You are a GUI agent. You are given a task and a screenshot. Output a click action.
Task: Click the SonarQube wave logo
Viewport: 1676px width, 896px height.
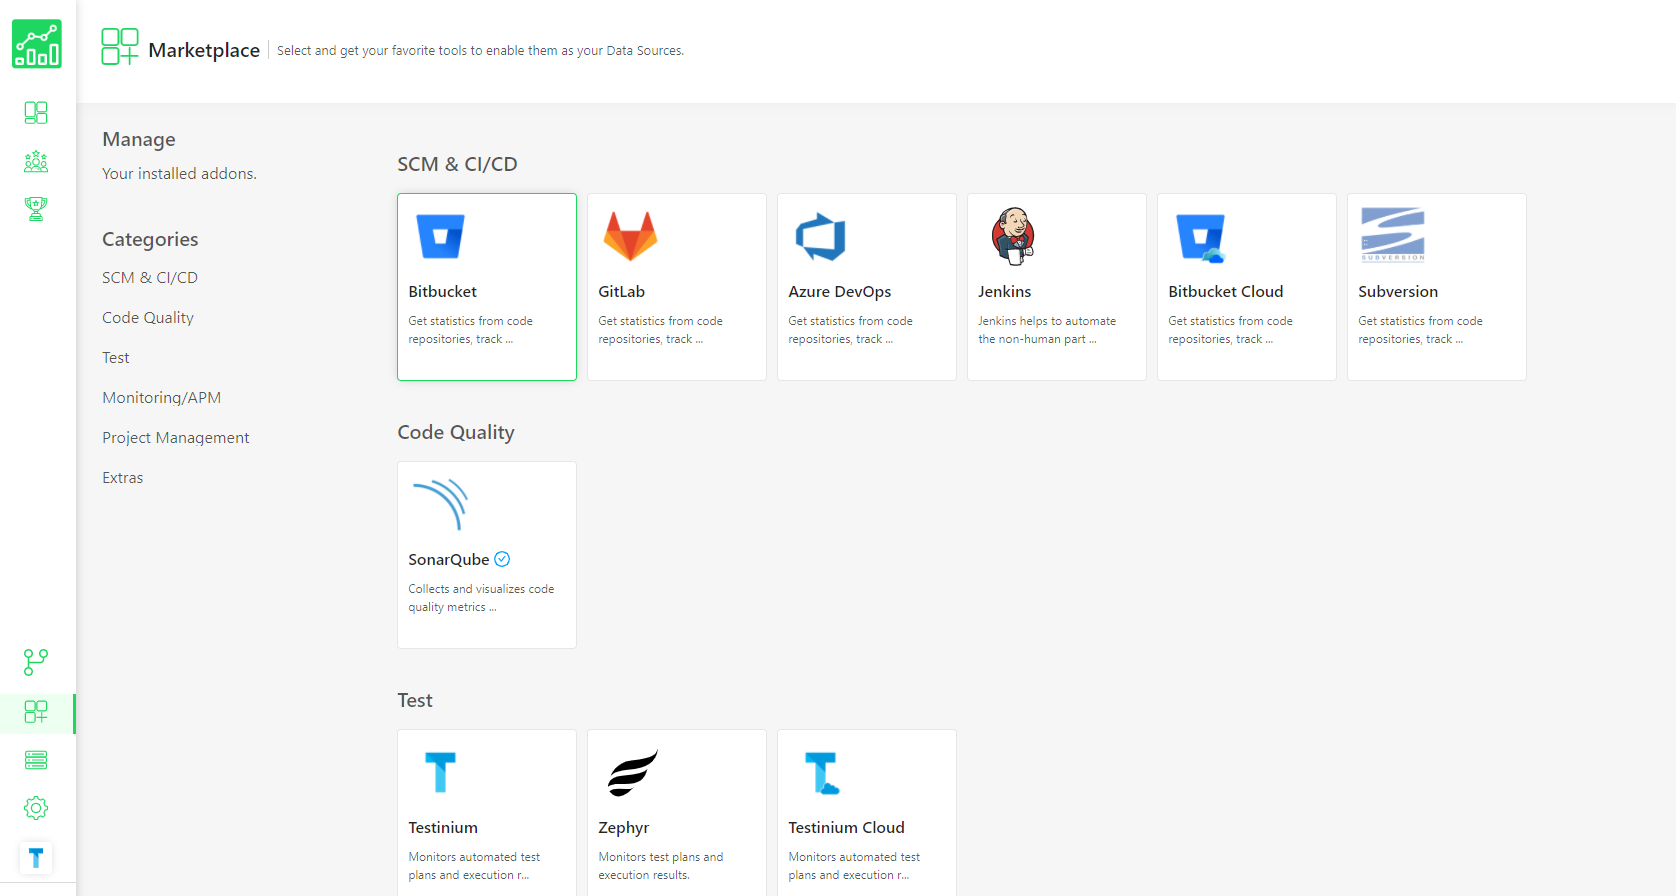point(441,504)
